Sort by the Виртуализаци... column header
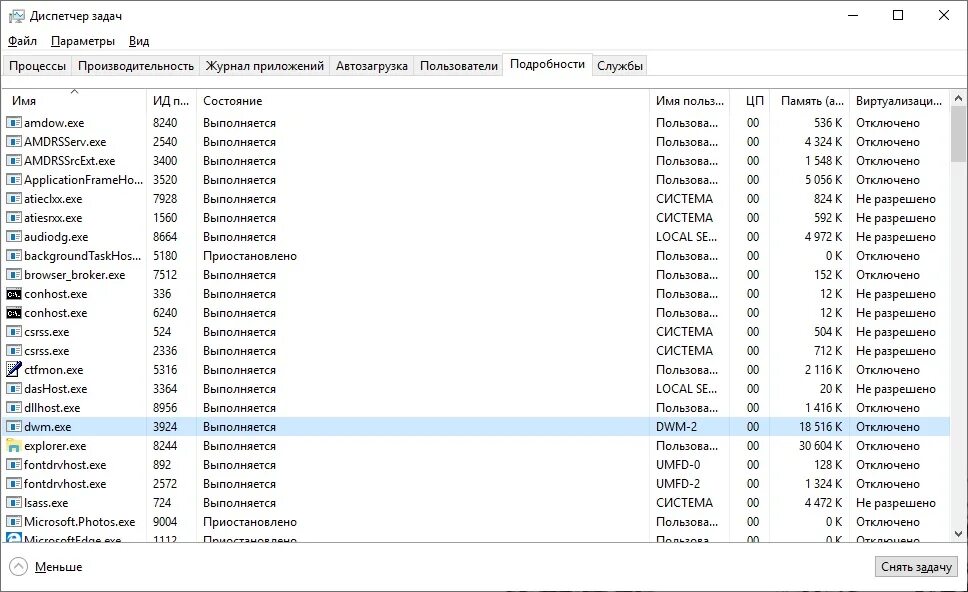The image size is (968, 592). [x=899, y=101]
